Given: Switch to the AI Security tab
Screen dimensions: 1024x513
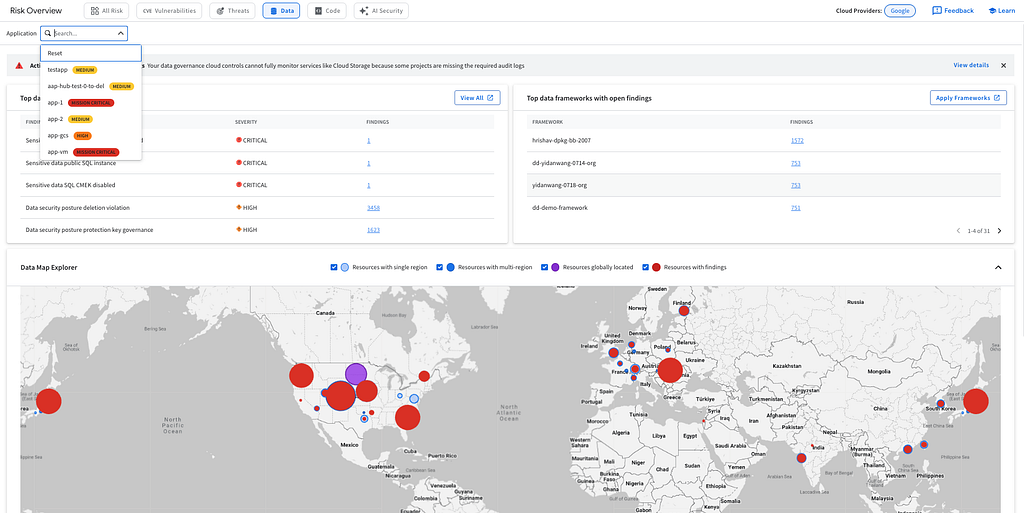Looking at the screenshot, I should (x=381, y=10).
